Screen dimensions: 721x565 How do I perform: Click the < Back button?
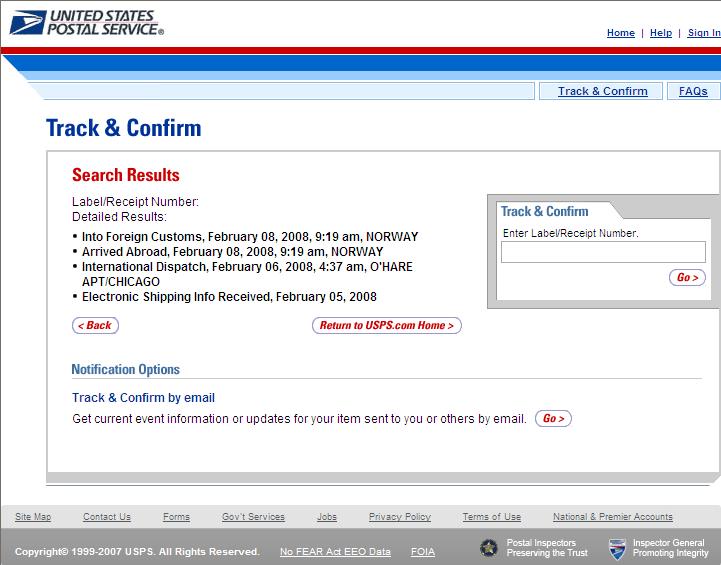tap(95, 325)
